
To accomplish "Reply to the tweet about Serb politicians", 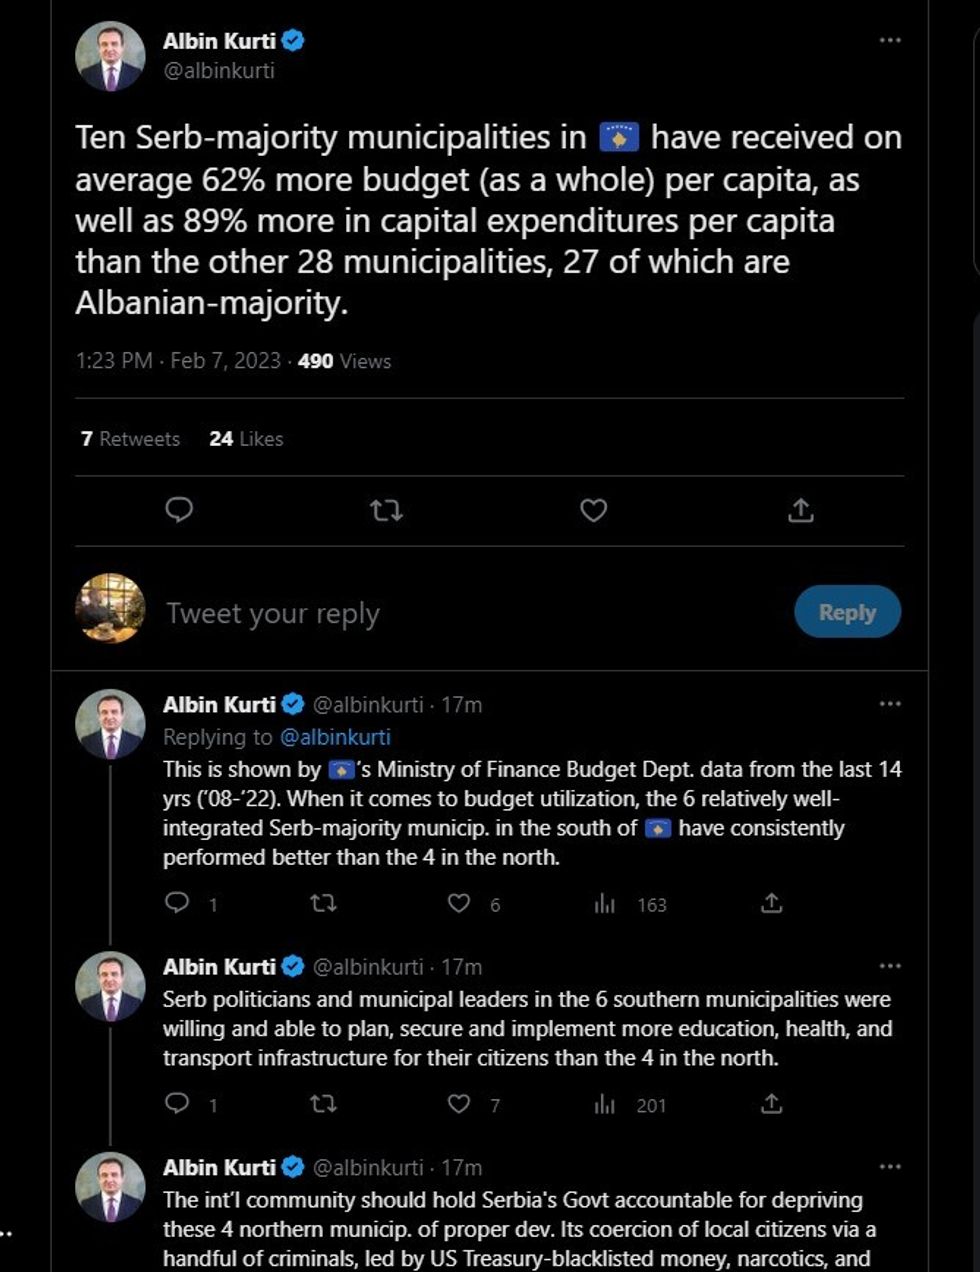I will (177, 1104).
